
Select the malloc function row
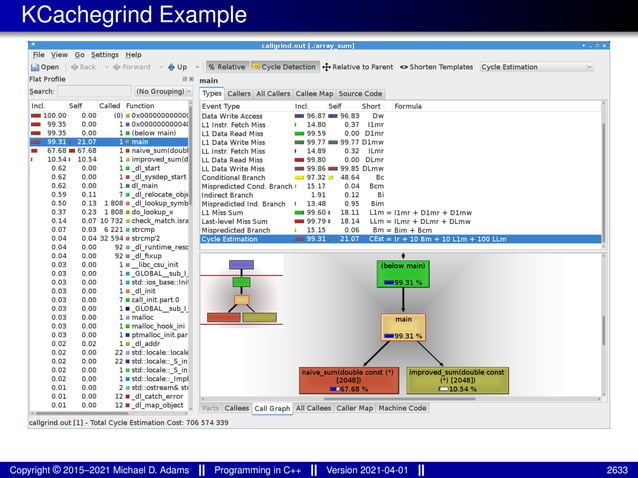109,317
